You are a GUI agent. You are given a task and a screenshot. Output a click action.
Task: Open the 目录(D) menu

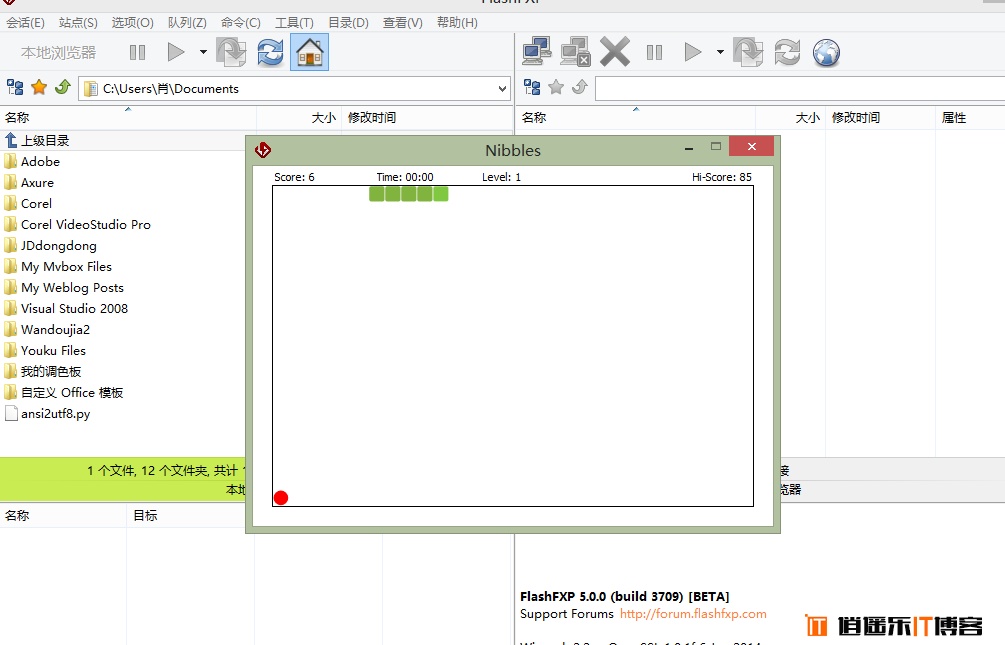tap(349, 23)
